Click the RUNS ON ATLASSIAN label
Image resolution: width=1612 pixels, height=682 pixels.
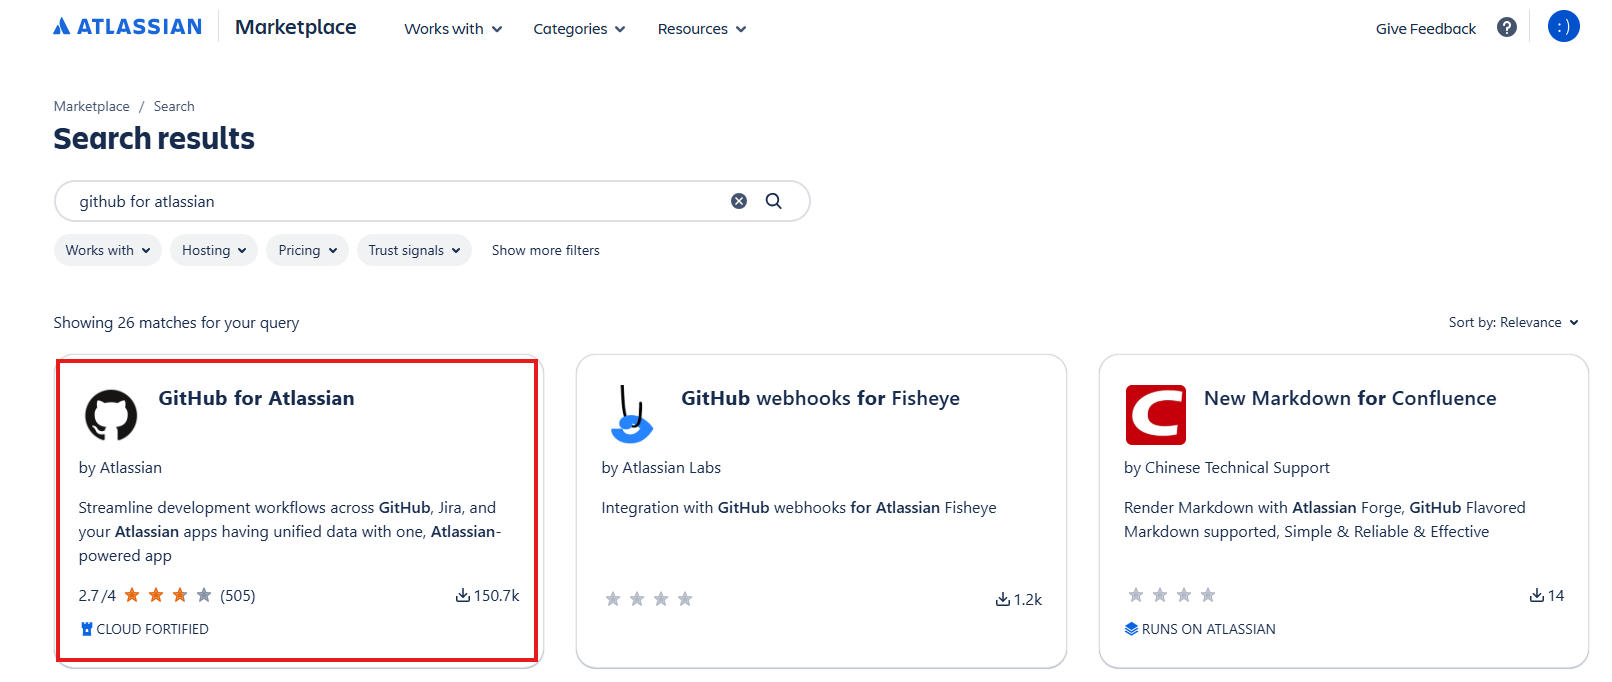1209,629
